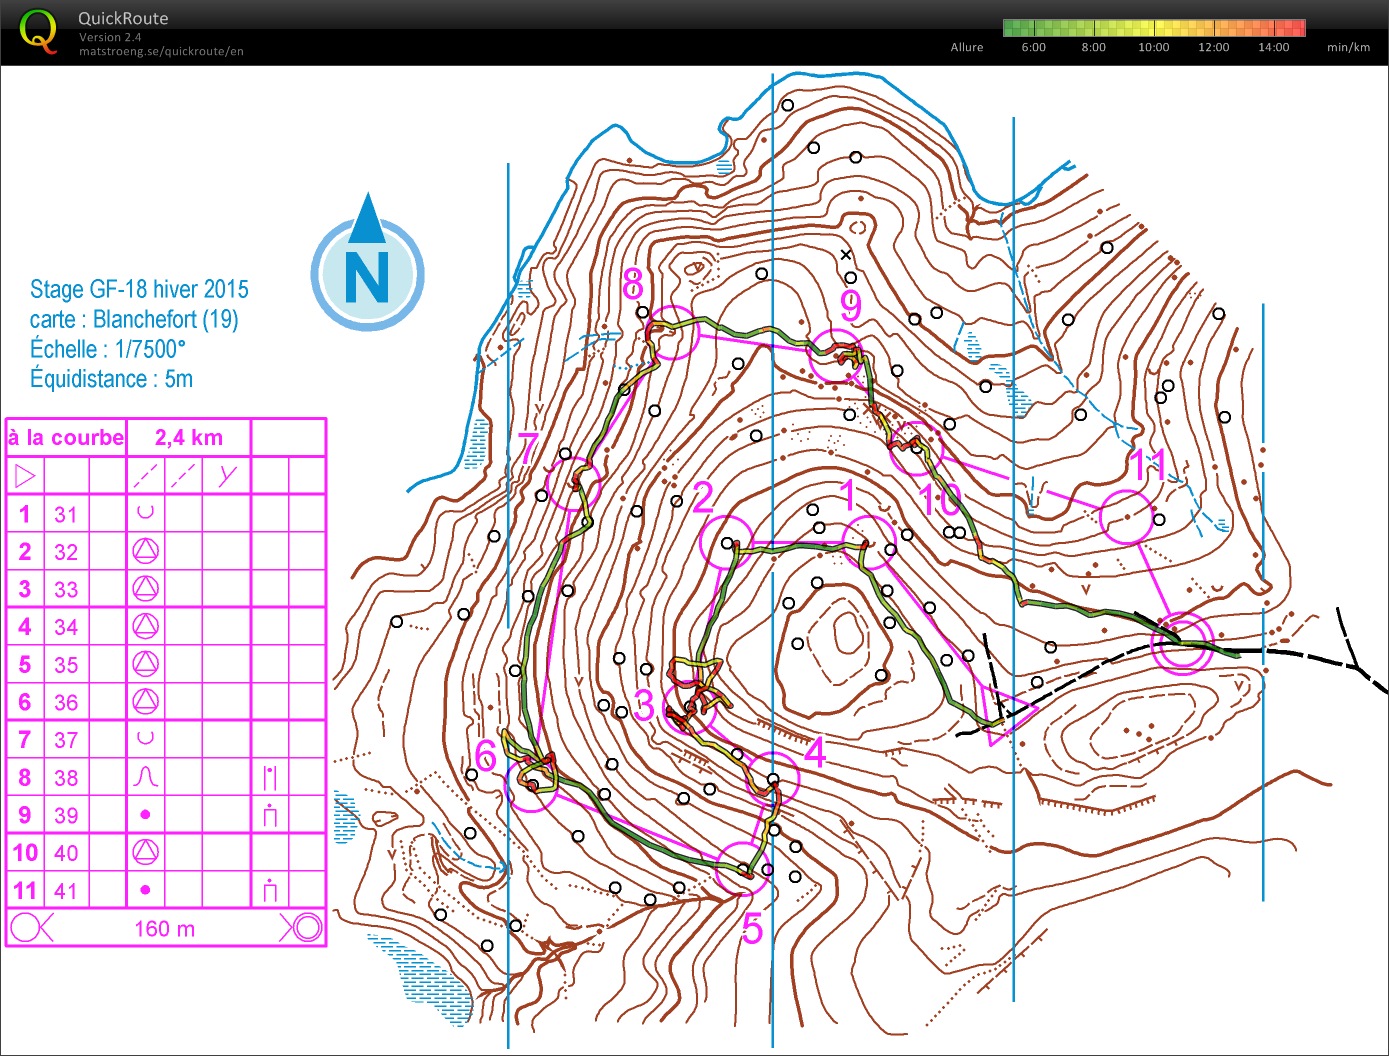
Task: Click the dot symbol in table row 11
Action: coord(145,890)
